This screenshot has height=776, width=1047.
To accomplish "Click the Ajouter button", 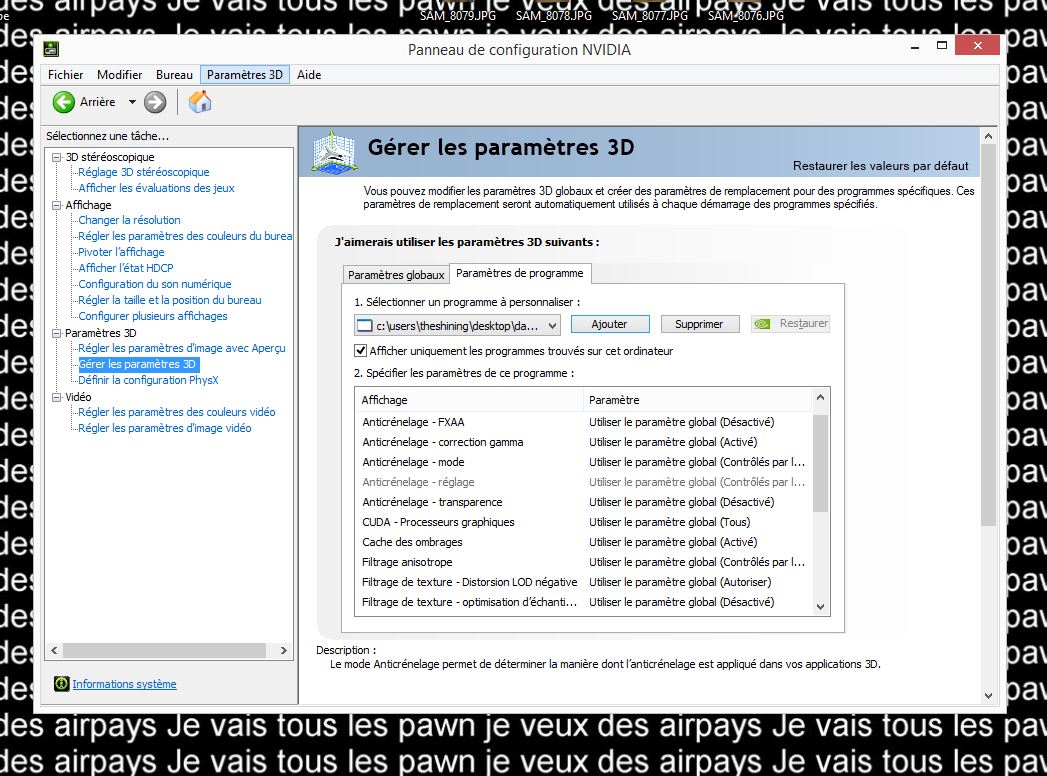I will pyautogui.click(x=610, y=324).
